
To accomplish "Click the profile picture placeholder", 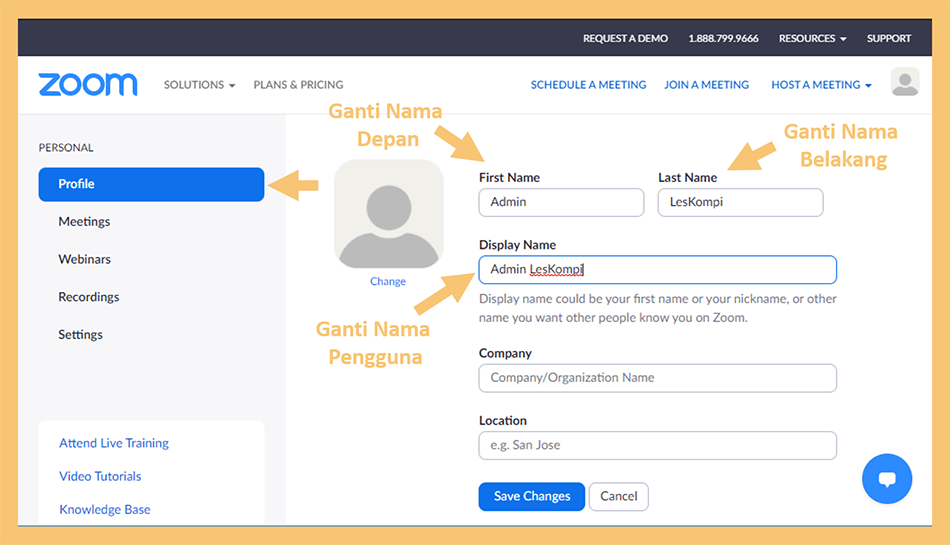I will [389, 214].
